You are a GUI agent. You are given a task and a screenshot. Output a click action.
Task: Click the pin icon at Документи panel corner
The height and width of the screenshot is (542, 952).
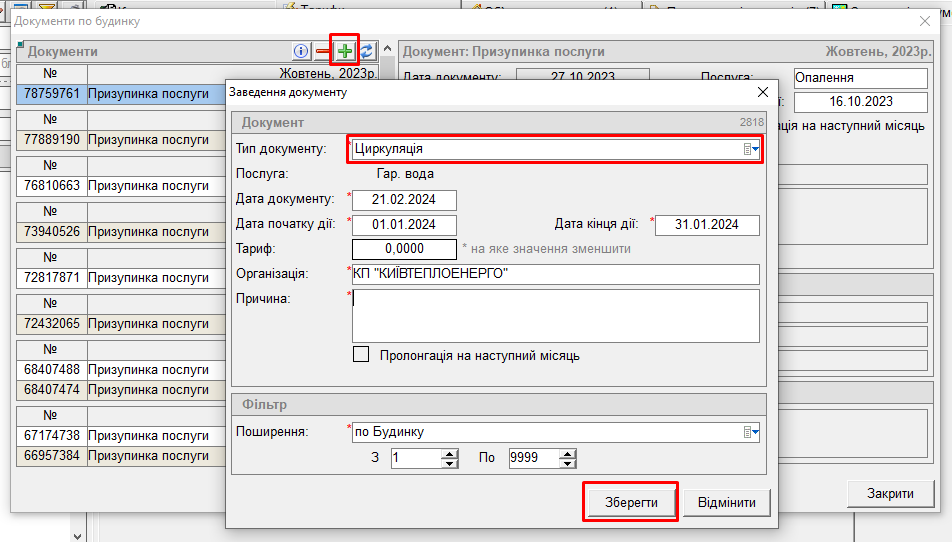coord(21,44)
